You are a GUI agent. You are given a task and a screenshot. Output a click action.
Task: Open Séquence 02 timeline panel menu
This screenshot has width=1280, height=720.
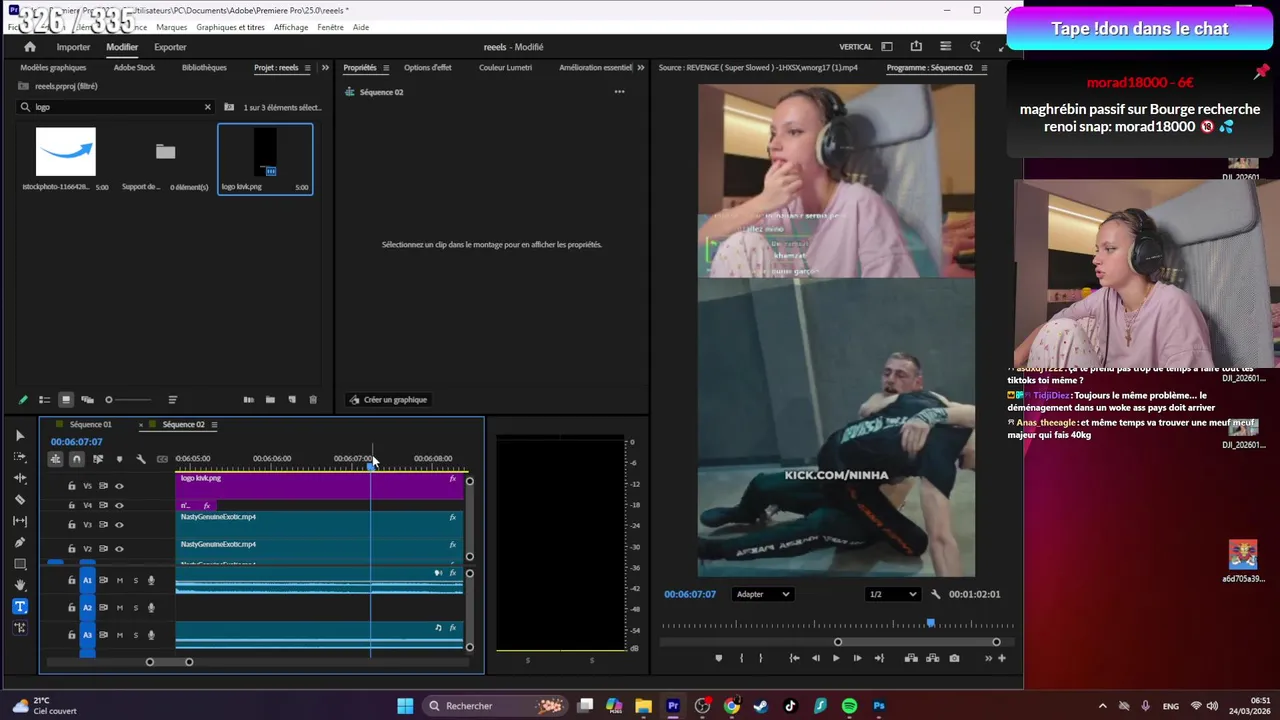pos(214,425)
